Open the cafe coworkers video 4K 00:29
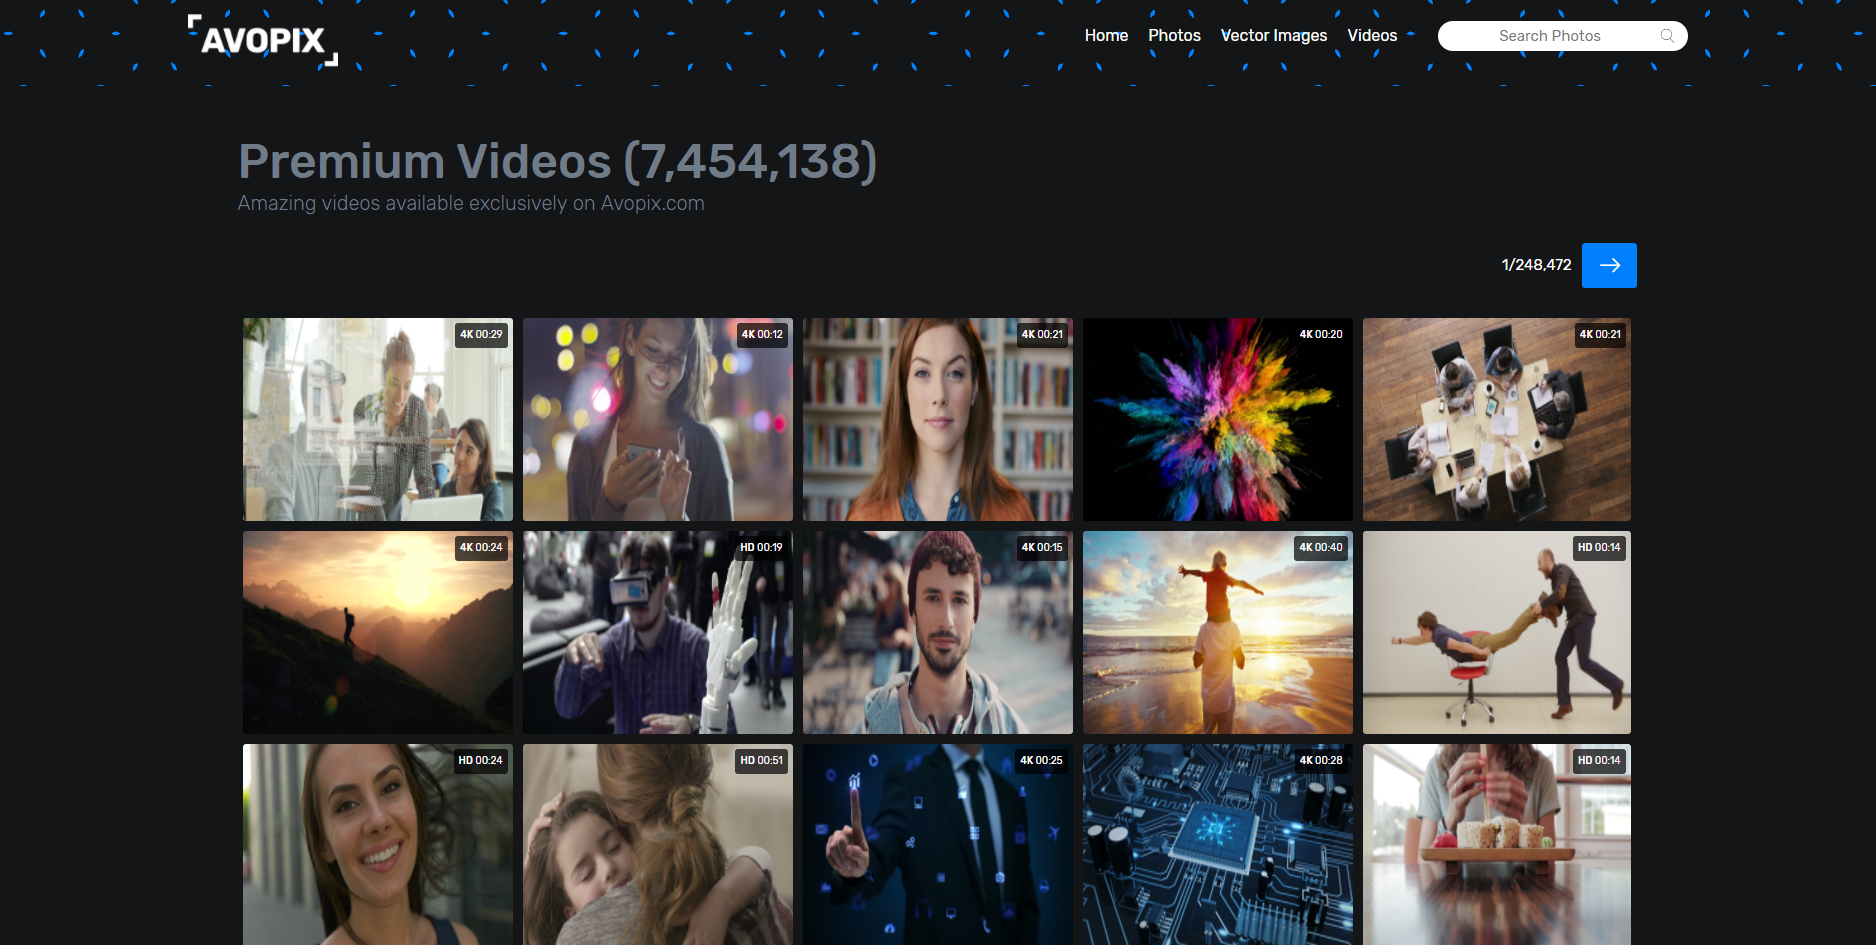 [378, 419]
